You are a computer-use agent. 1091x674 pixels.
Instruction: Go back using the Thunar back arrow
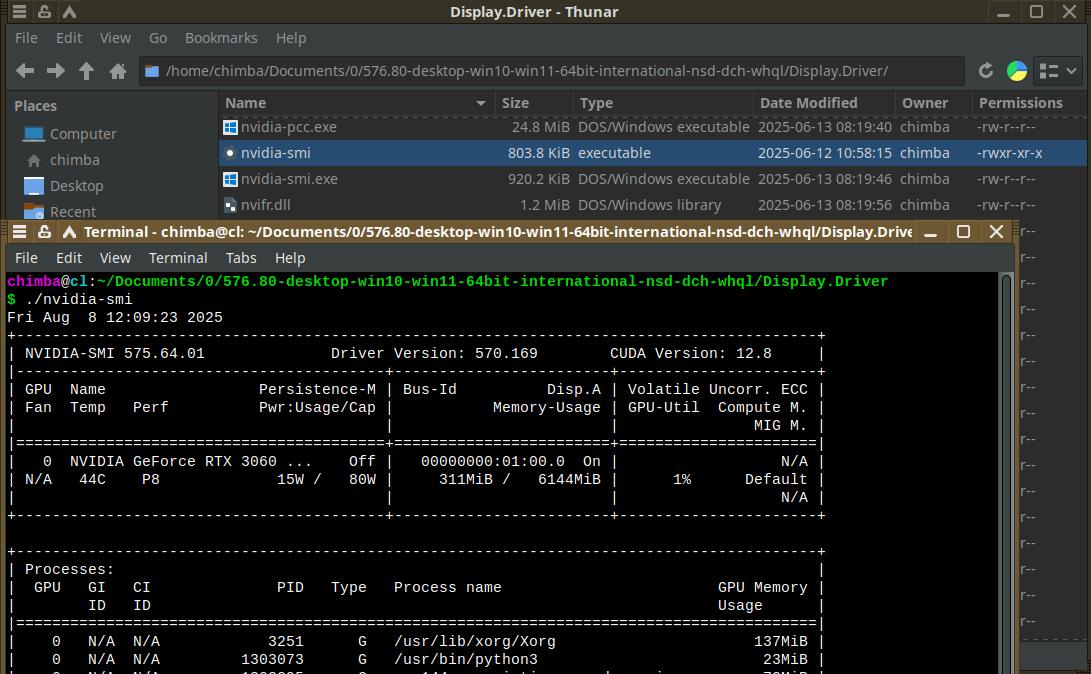[25, 71]
